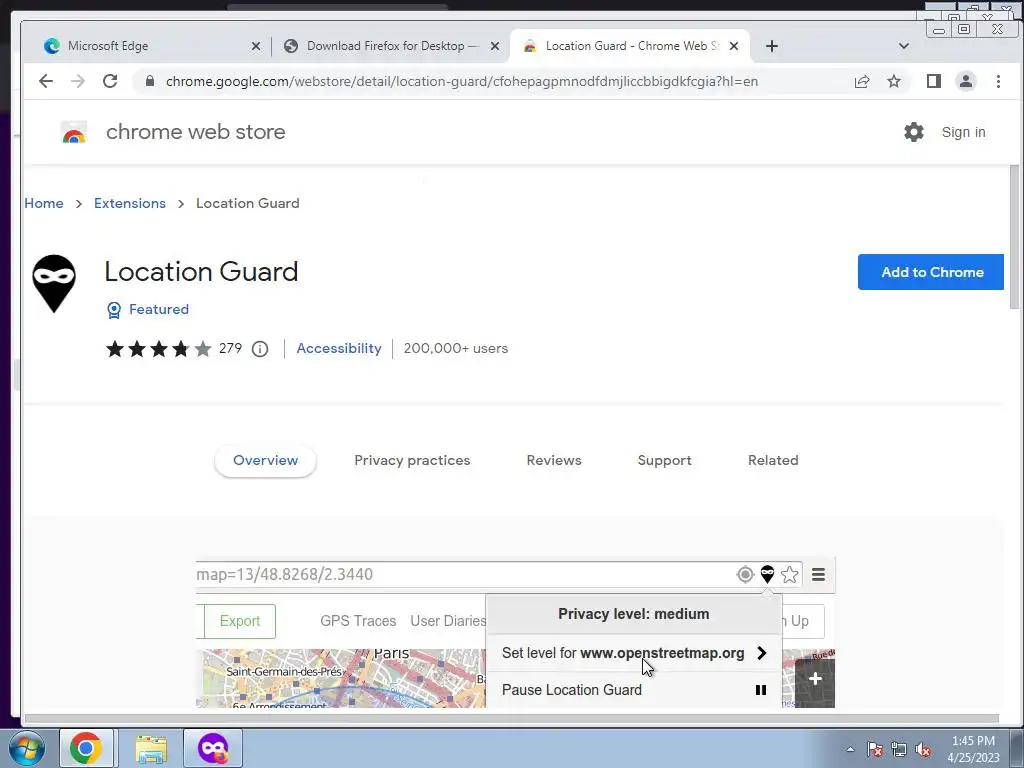1024x768 pixels.
Task: Open the Support tab
Action: (664, 460)
